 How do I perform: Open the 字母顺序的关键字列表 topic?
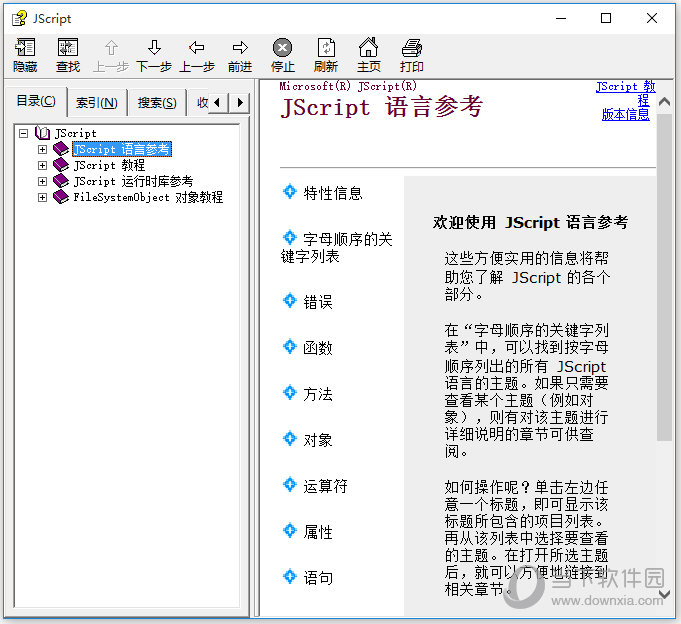tap(337, 248)
